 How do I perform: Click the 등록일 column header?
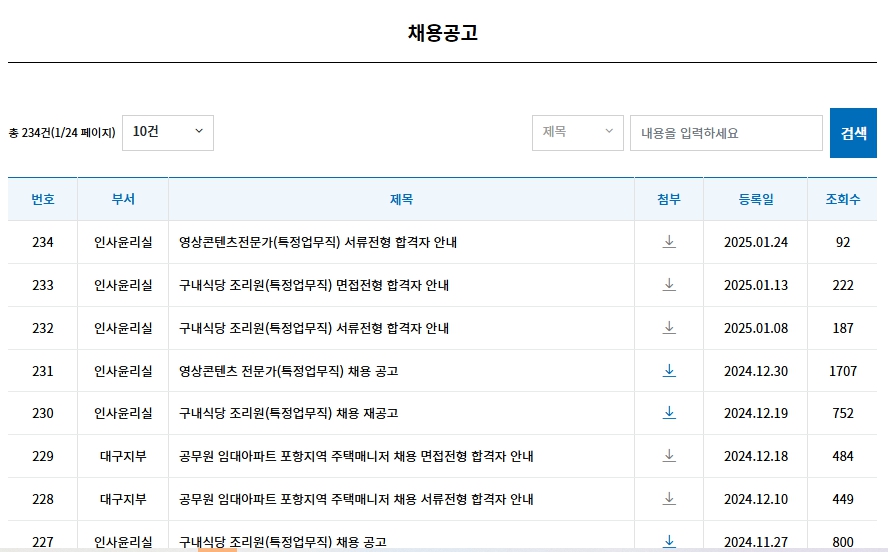pyautogui.click(x=755, y=199)
